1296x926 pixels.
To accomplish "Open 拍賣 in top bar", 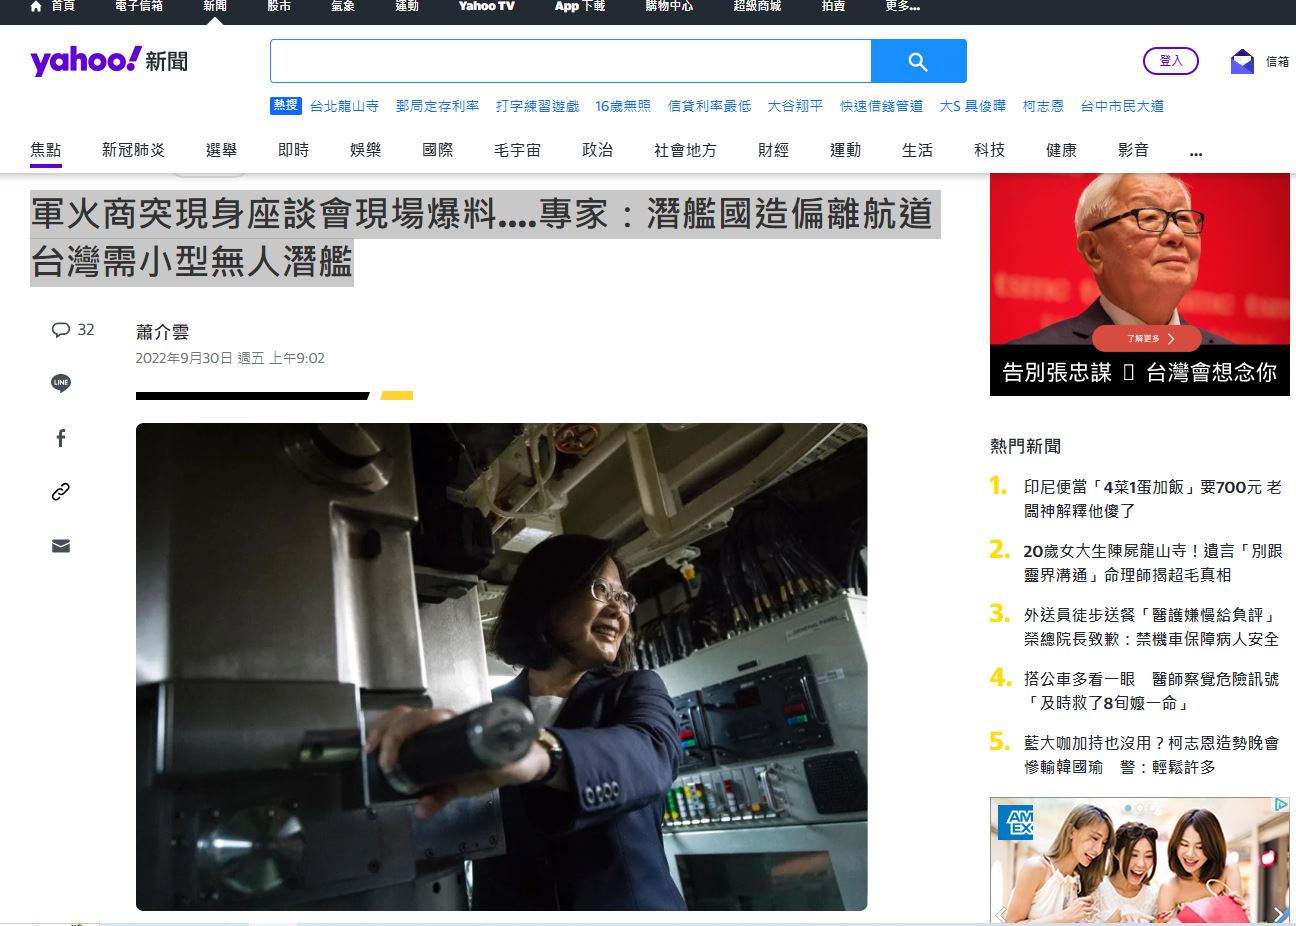I will click(x=833, y=6).
